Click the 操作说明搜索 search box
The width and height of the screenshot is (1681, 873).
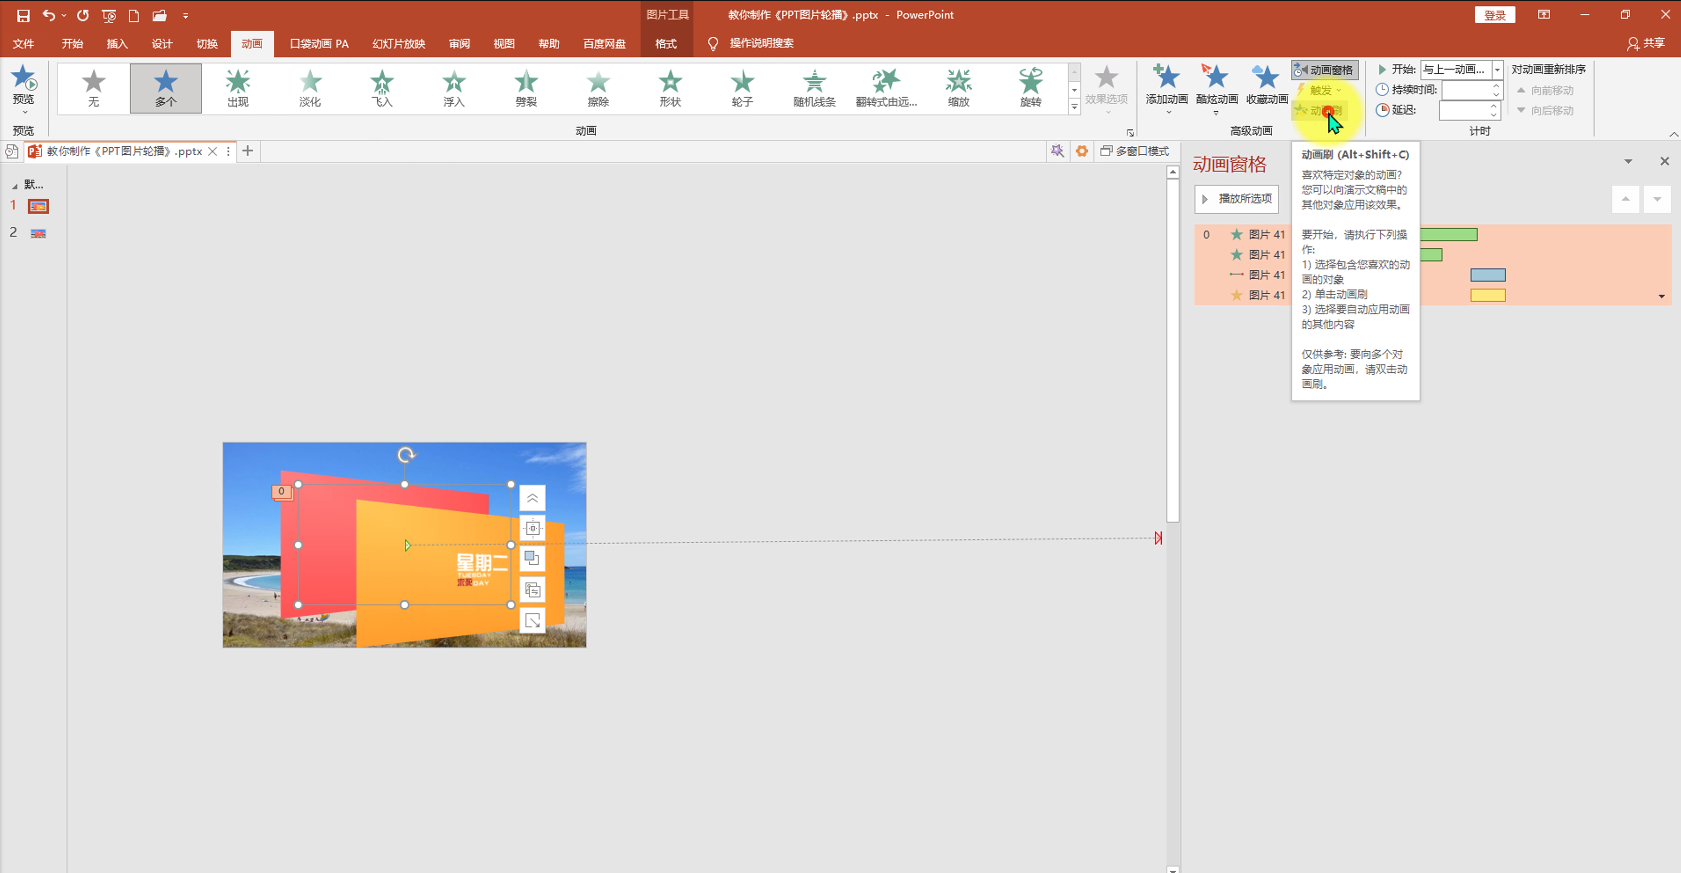tap(761, 44)
